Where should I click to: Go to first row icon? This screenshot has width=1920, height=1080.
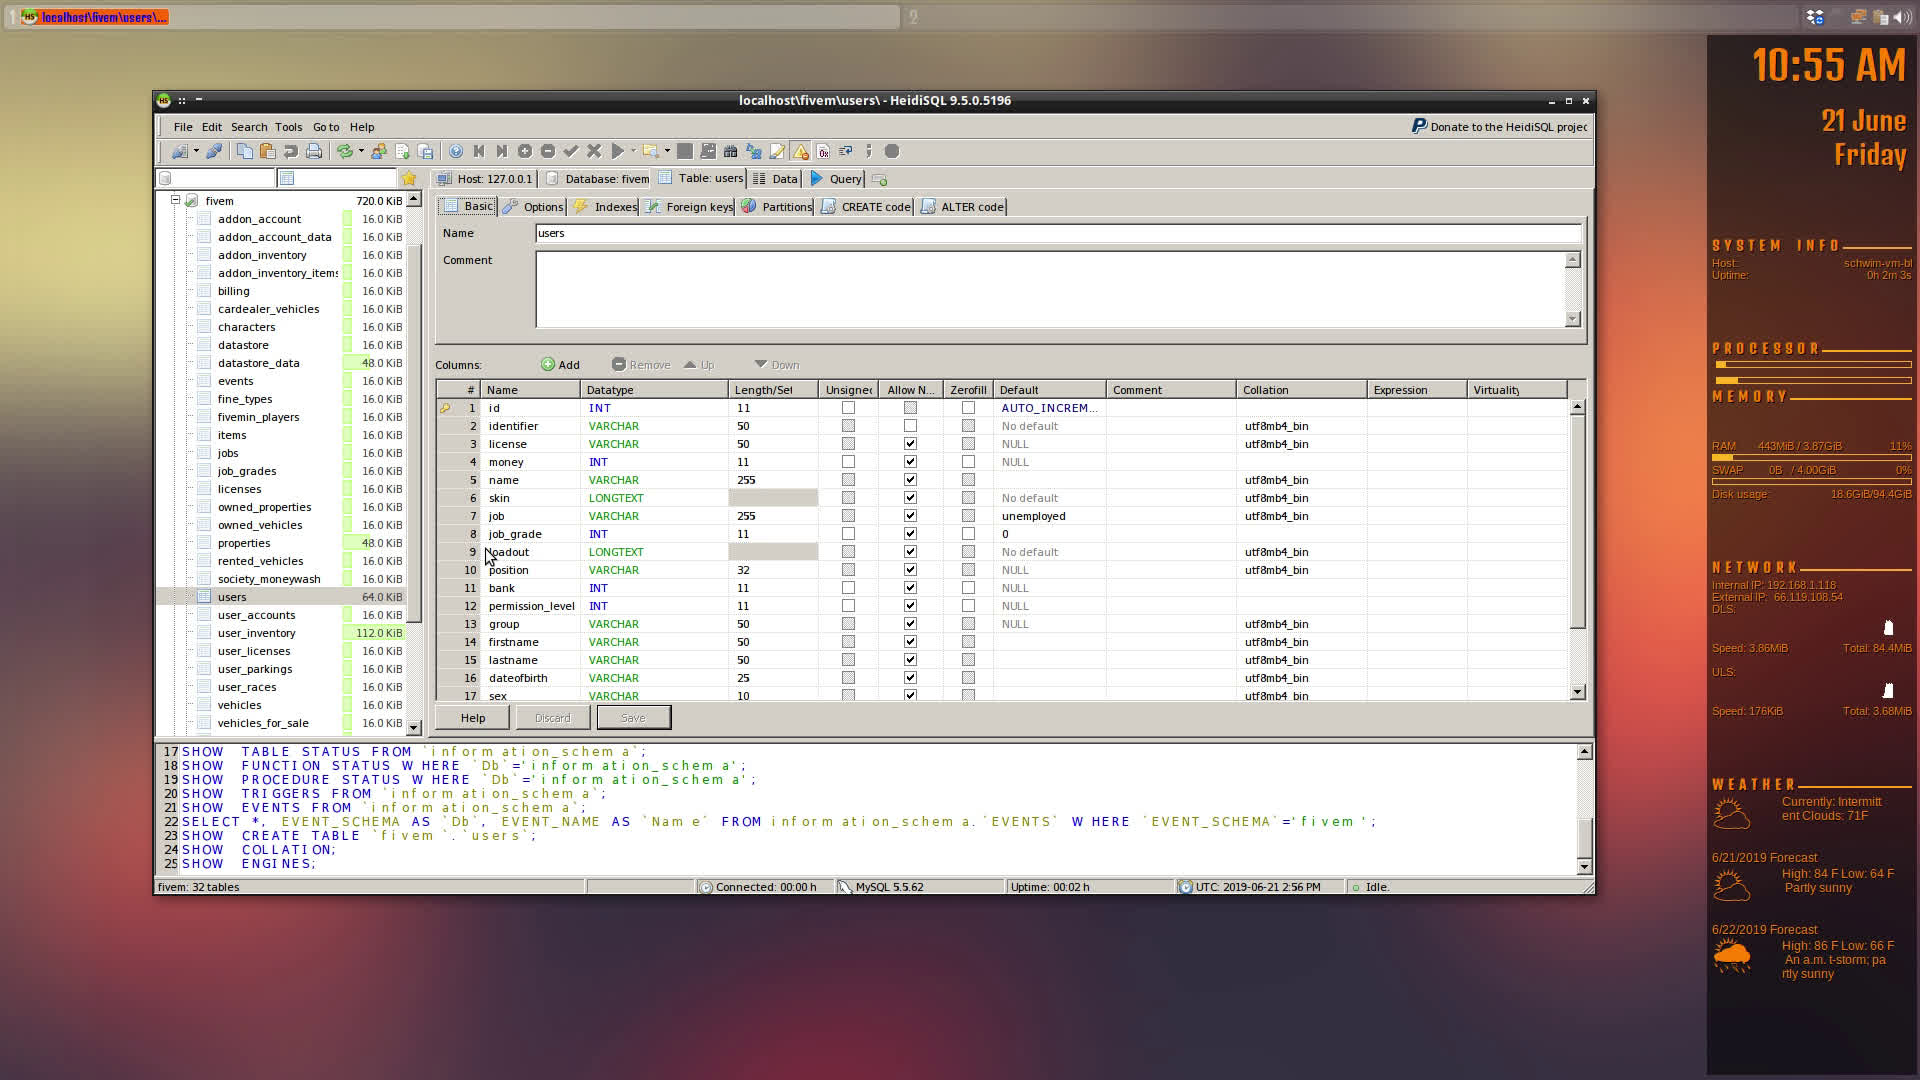point(479,152)
